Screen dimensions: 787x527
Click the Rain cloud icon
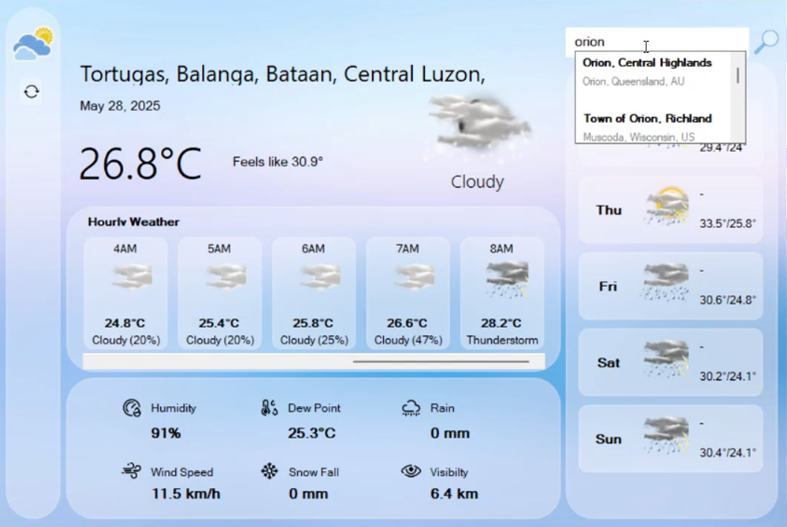[x=411, y=408]
